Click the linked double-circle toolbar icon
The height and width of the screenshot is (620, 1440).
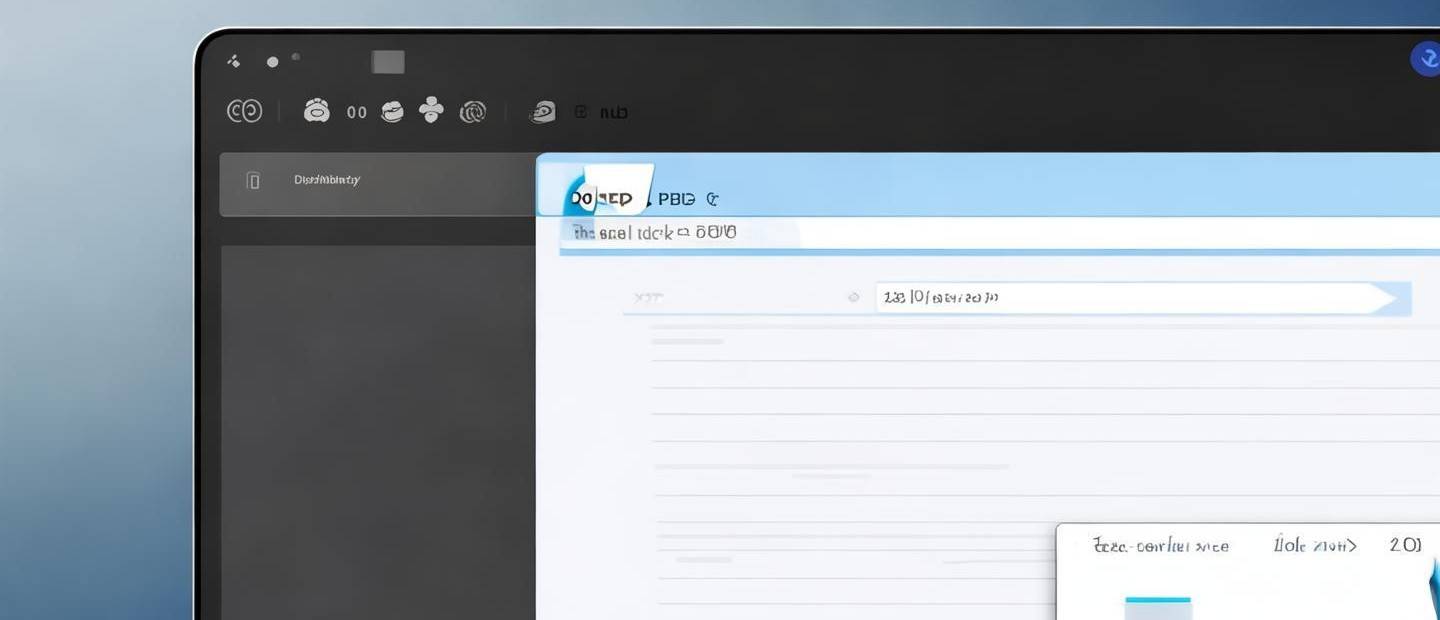pos(245,111)
